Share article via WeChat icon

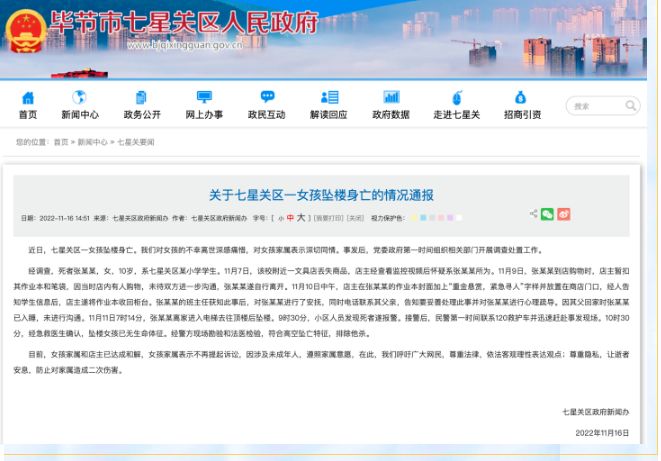[547, 214]
